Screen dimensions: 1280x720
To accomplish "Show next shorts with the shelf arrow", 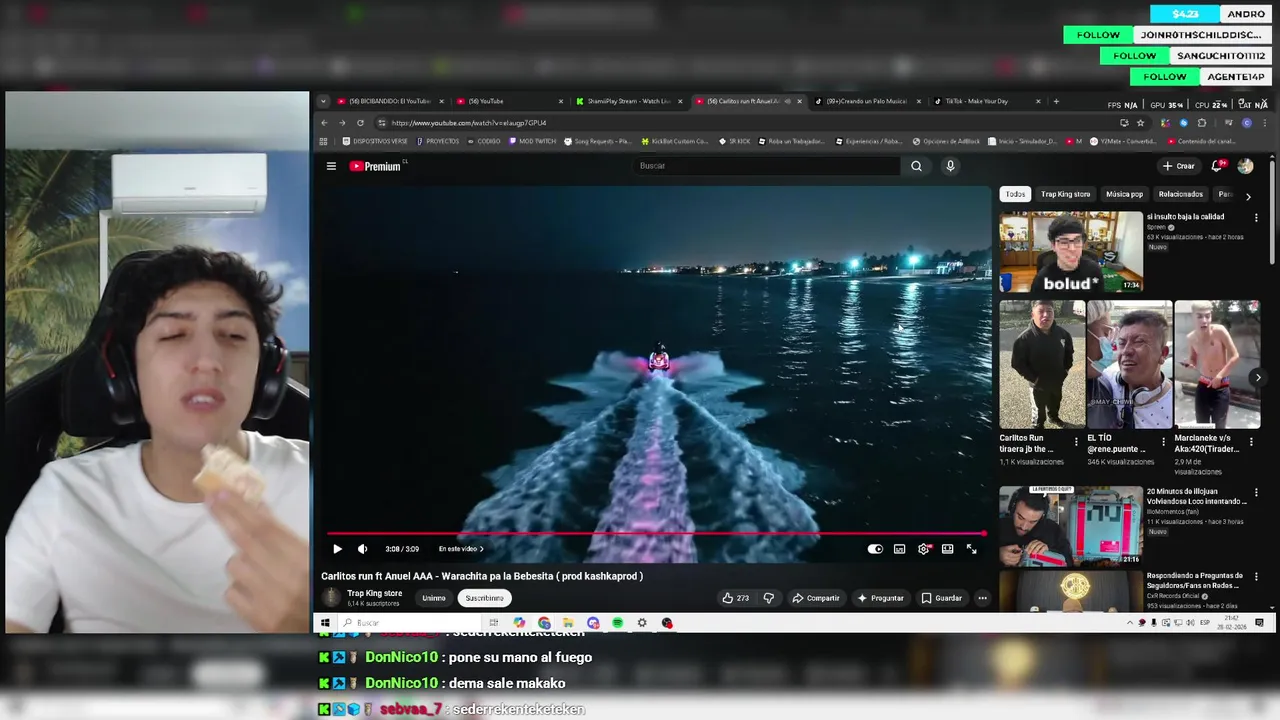I will coord(1258,378).
